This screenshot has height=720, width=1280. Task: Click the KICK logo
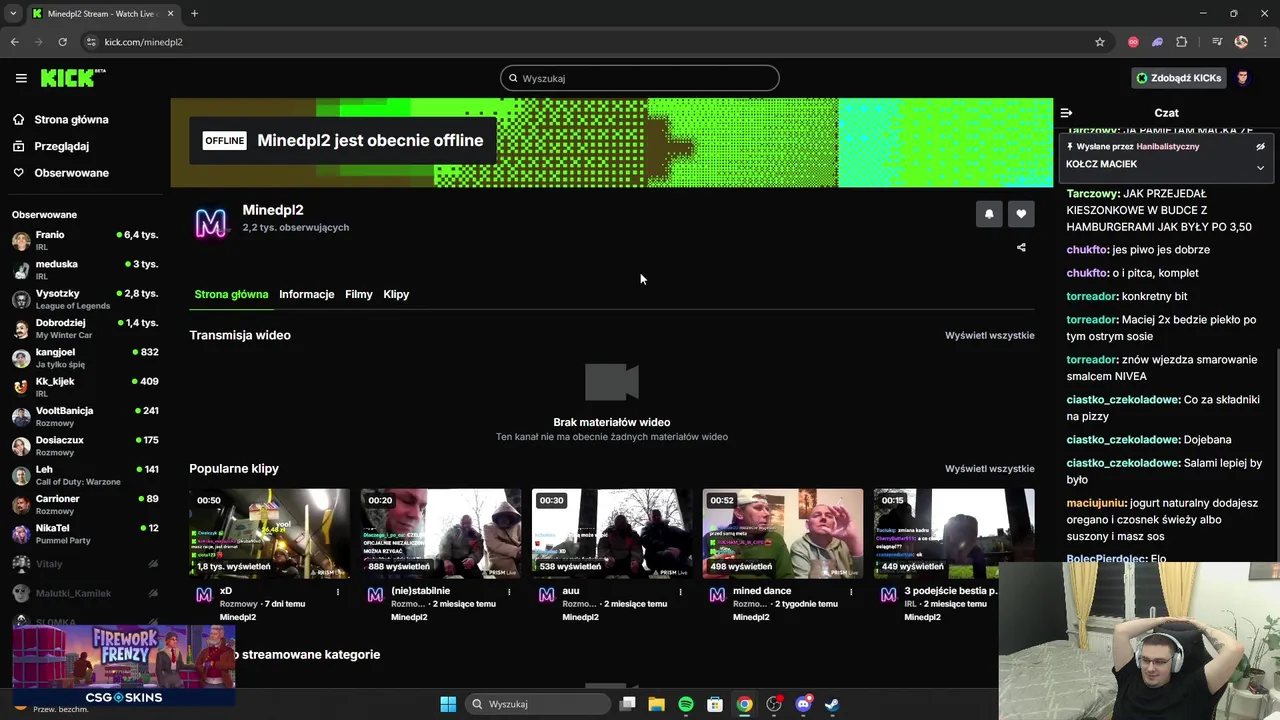pyautogui.click(x=73, y=78)
